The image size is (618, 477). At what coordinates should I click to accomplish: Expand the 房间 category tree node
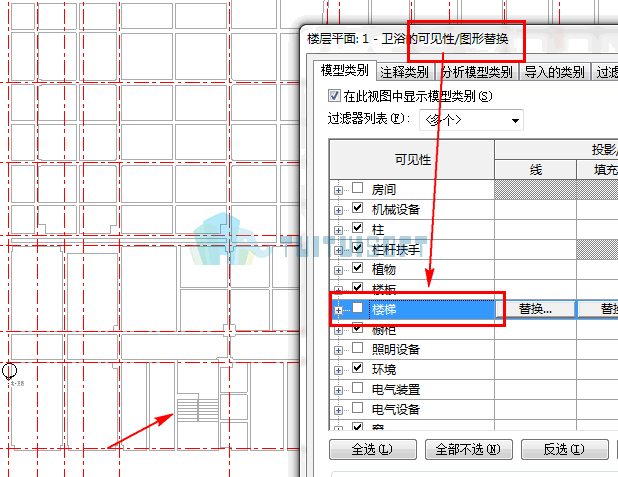[338, 190]
